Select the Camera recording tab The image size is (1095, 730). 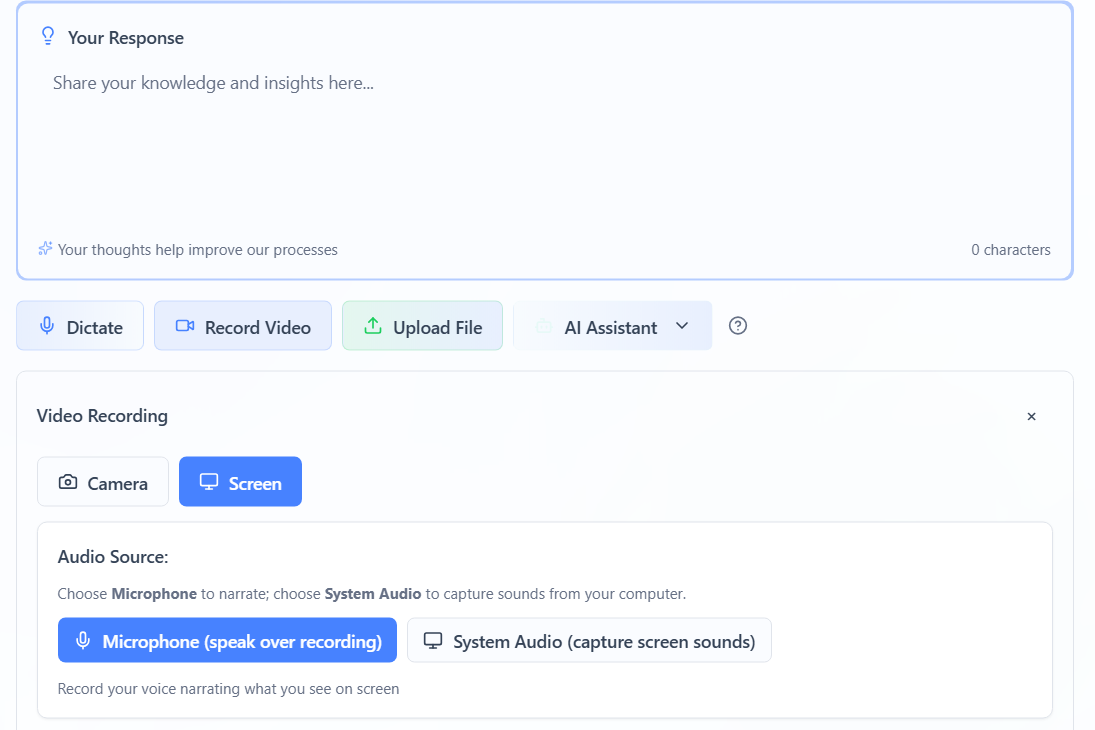[103, 481]
